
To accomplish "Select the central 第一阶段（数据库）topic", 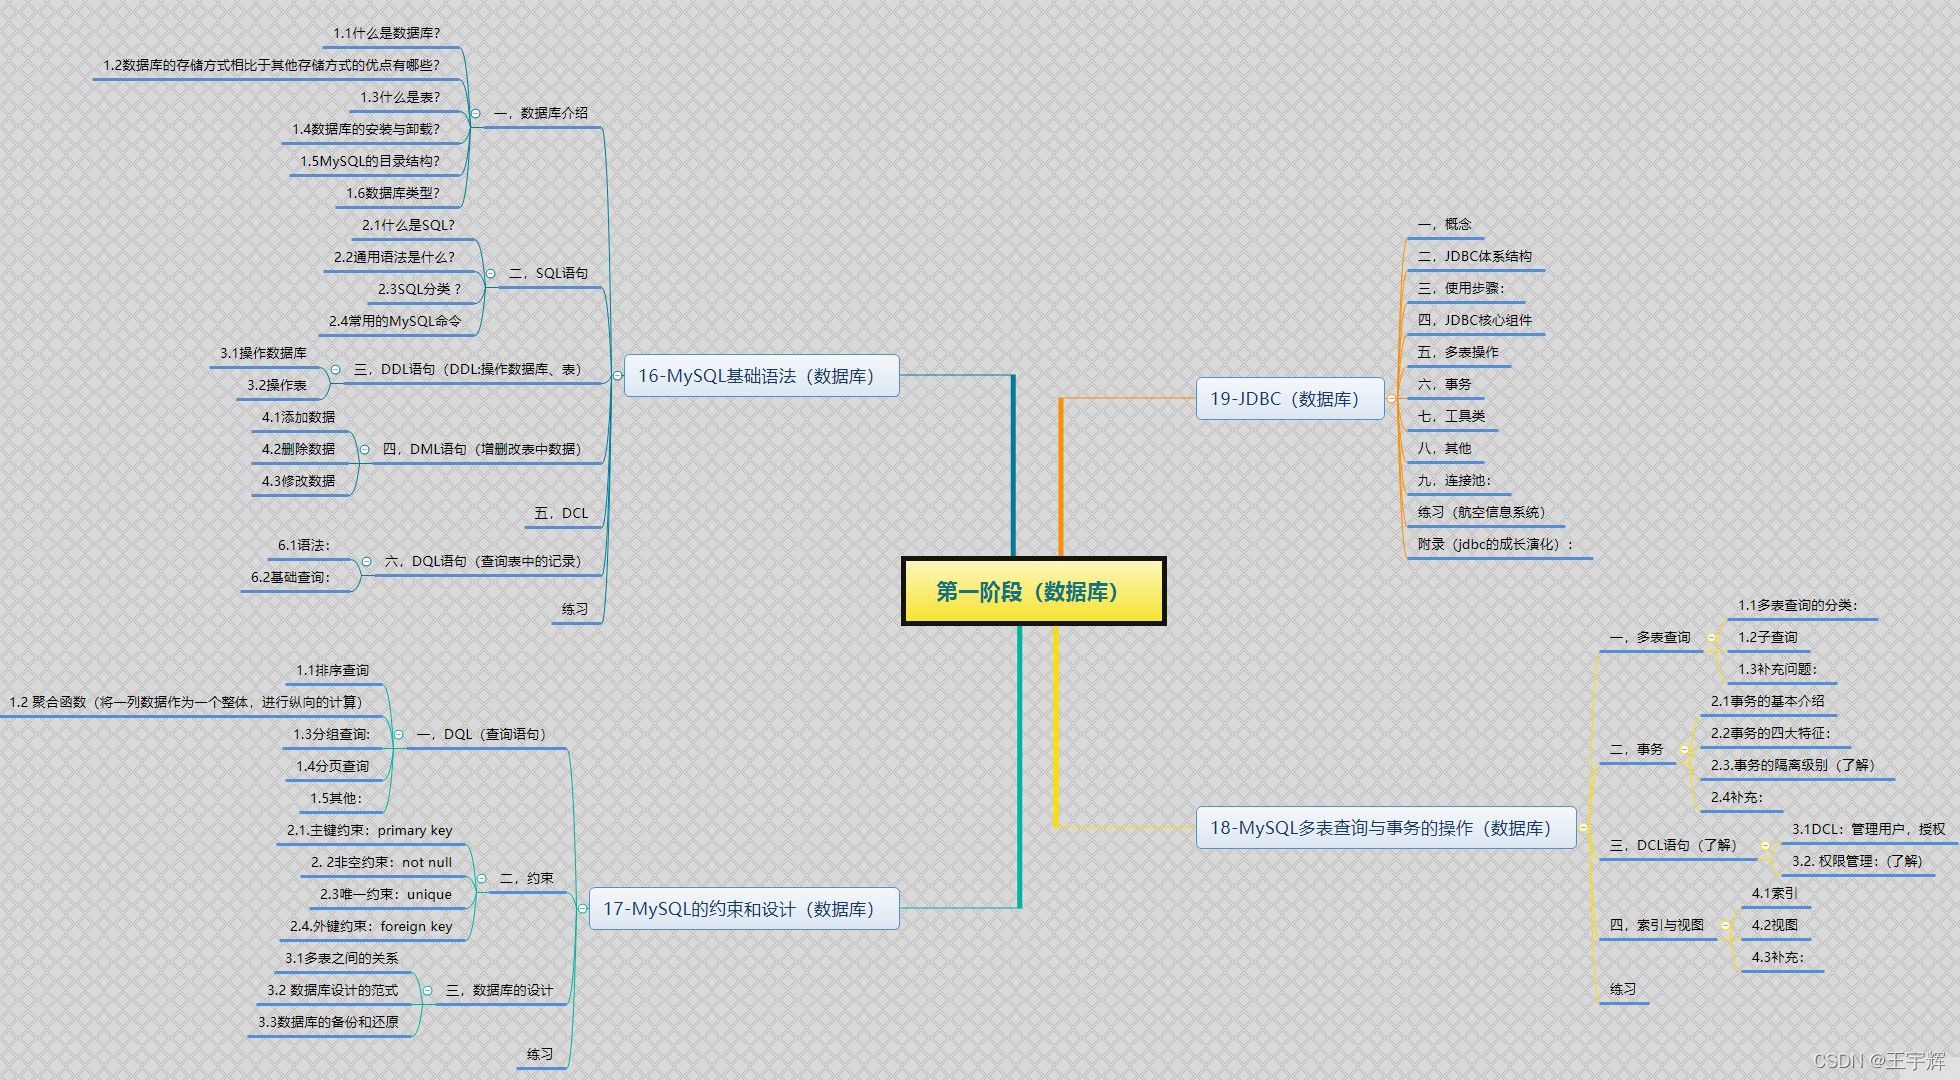I will coord(1033,591).
